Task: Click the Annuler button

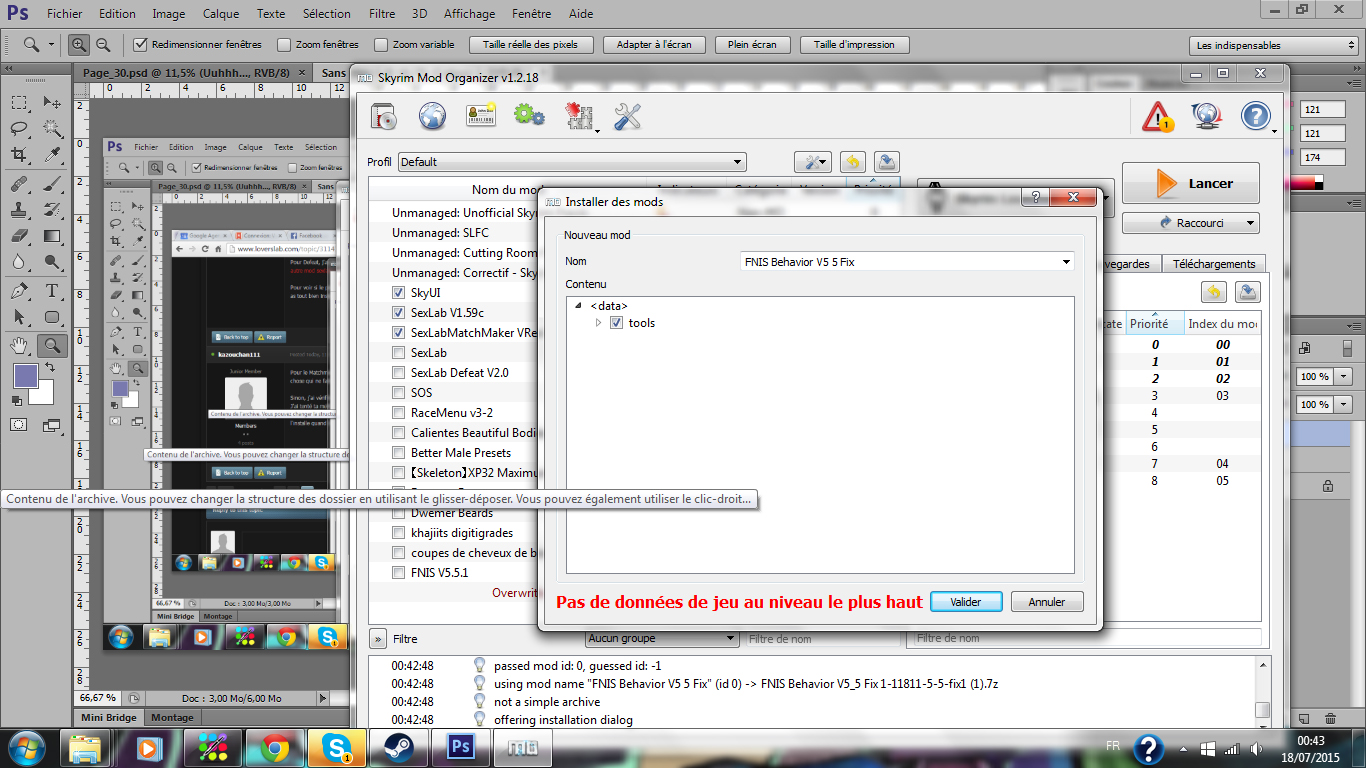Action: (x=1046, y=602)
